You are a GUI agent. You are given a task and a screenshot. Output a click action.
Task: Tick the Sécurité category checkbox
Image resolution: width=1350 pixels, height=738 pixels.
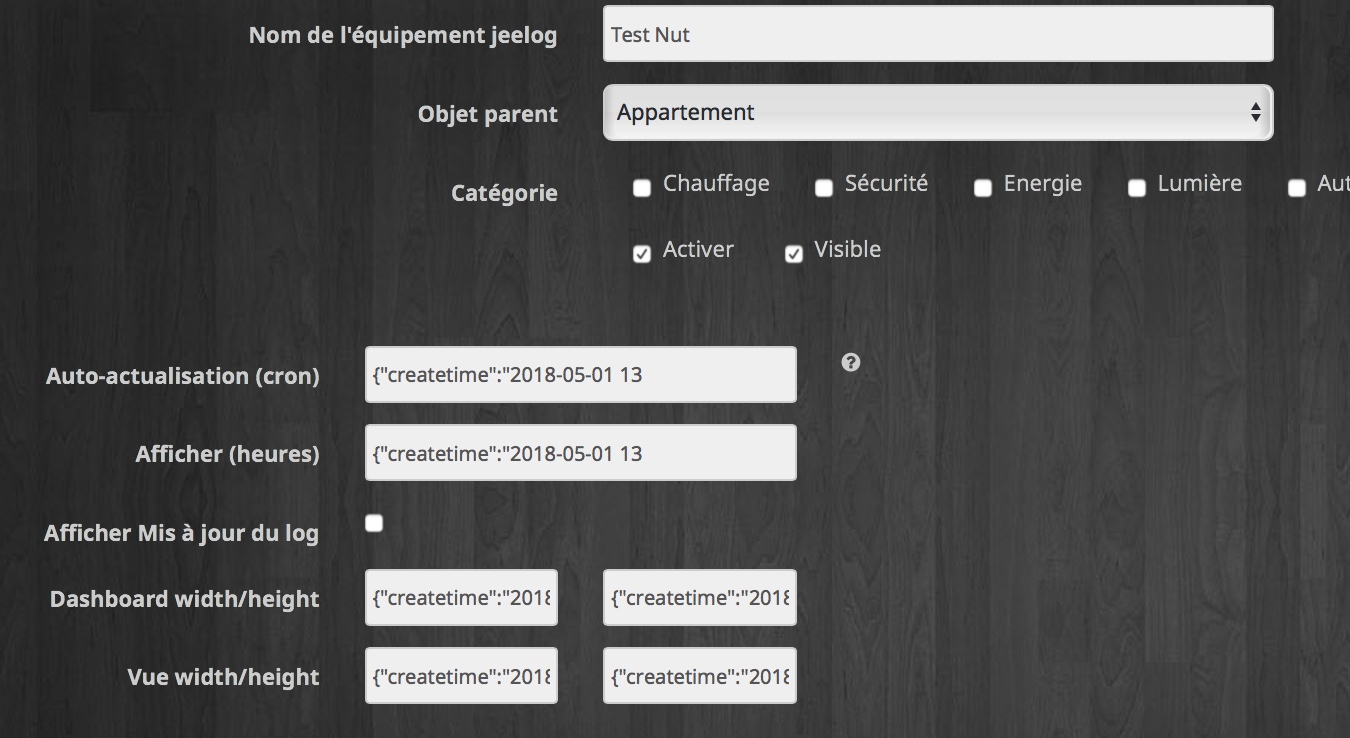[824, 187]
